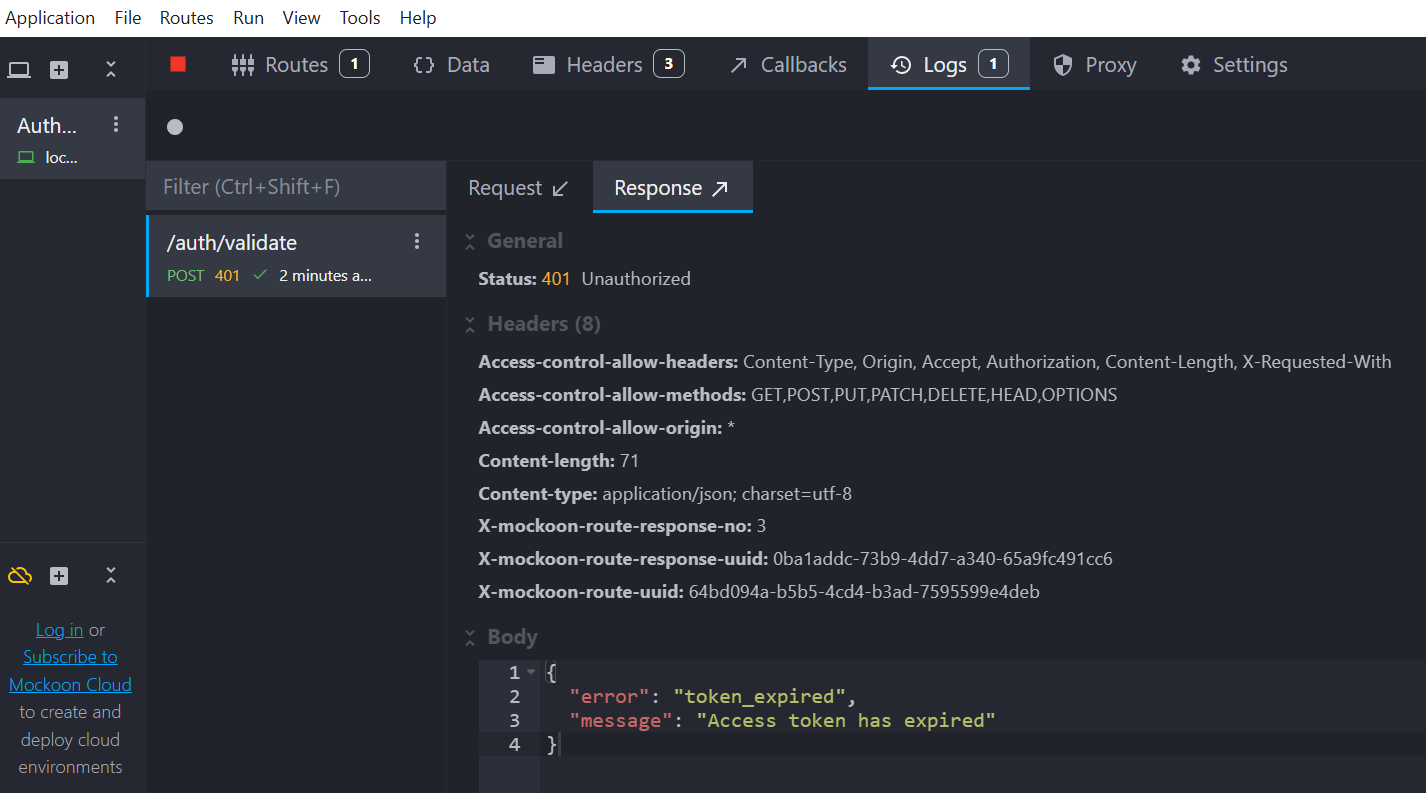Open the Application menu
The width and height of the screenshot is (1426, 793).
[x=50, y=18]
